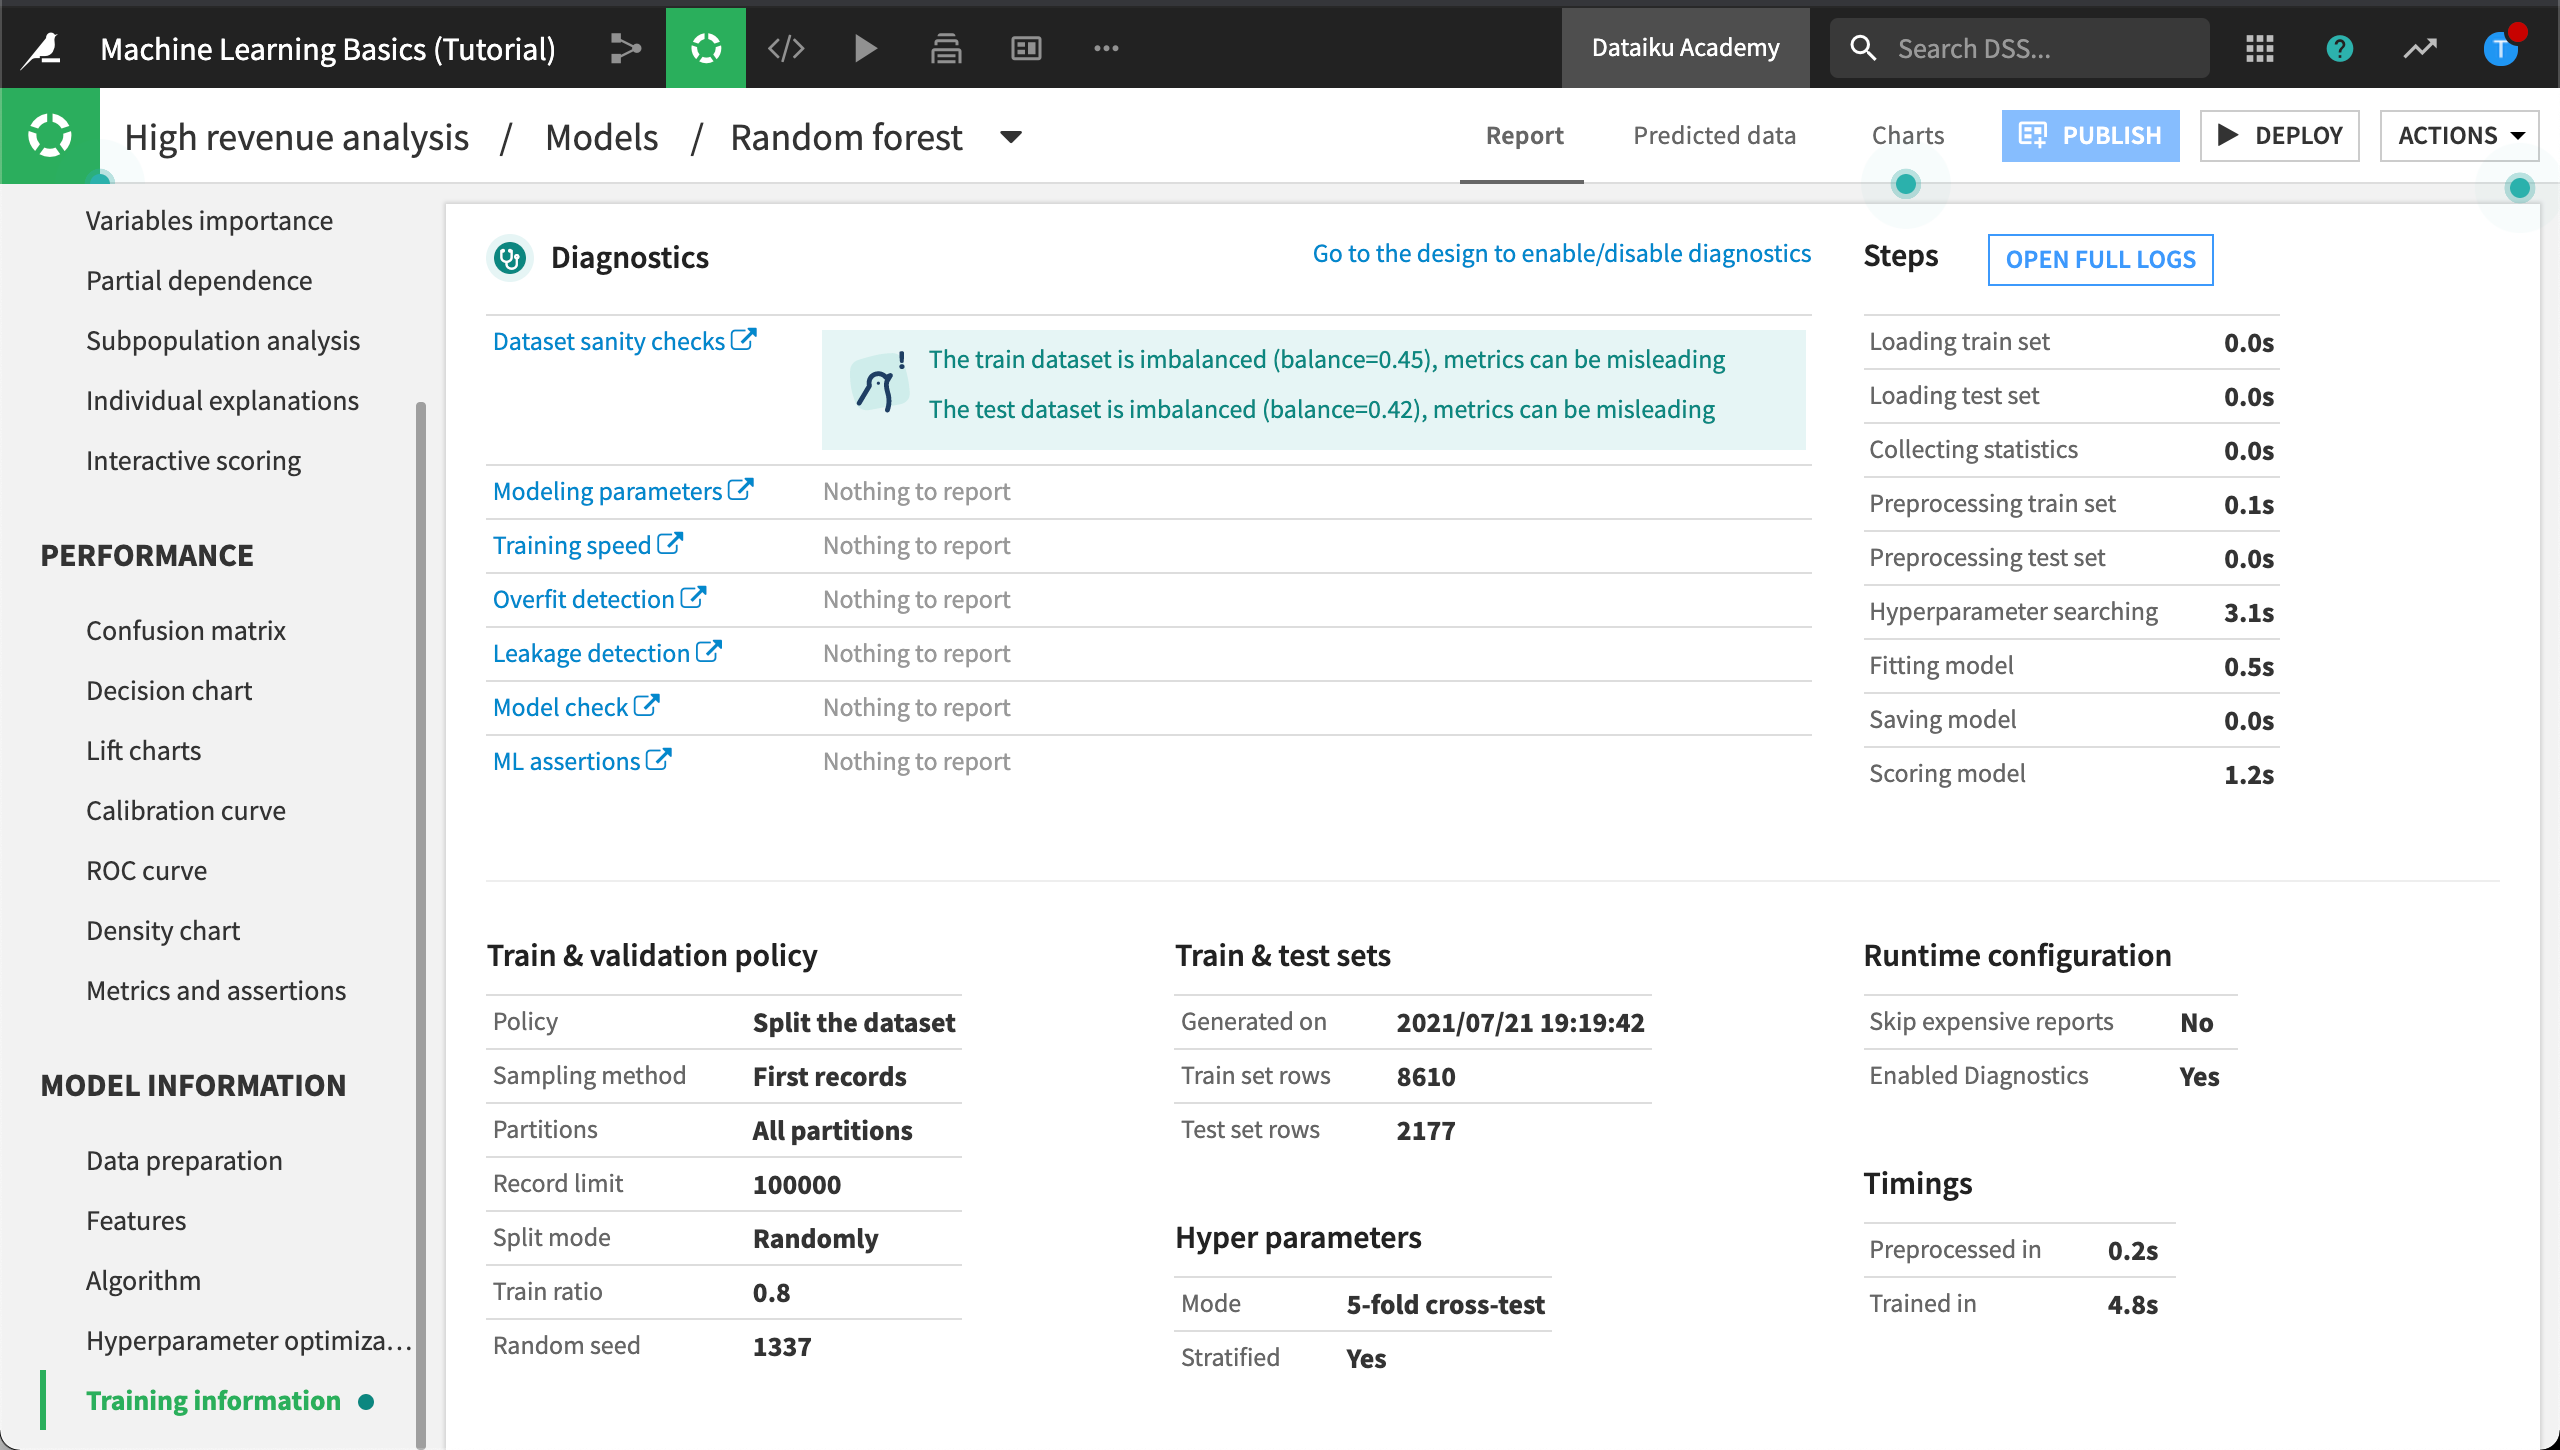
Task: Click OPEN FULL LOGS button
Action: [2100, 259]
